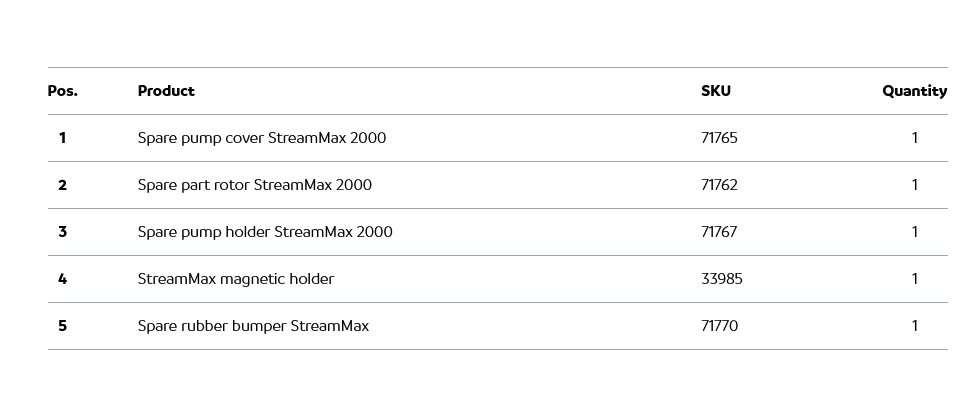This screenshot has height=419, width=980.
Task: Select position number 4 in the table
Action: 62,279
